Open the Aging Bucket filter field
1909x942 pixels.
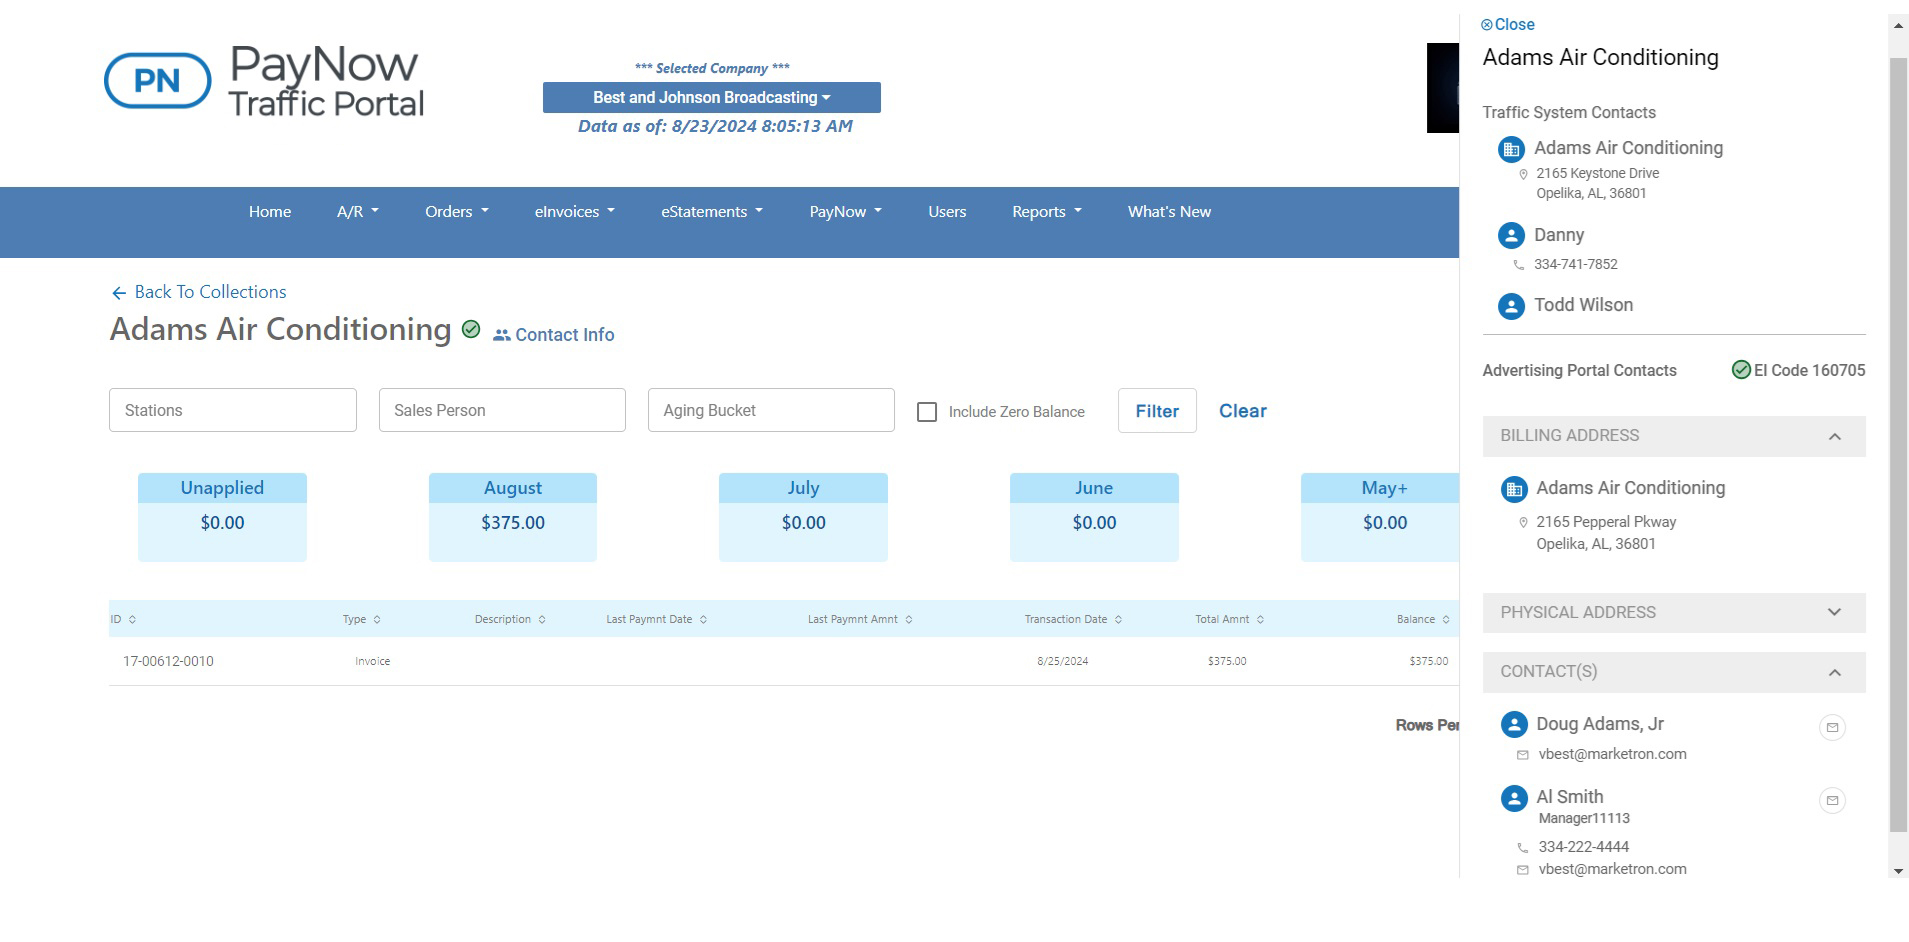pyautogui.click(x=771, y=410)
